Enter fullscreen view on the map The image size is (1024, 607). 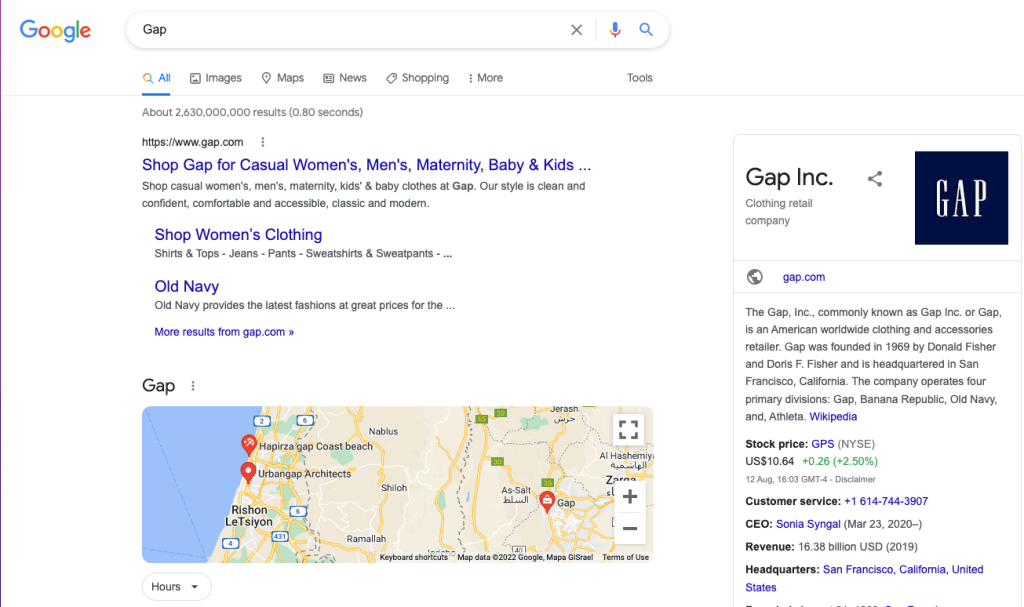[x=628, y=429]
